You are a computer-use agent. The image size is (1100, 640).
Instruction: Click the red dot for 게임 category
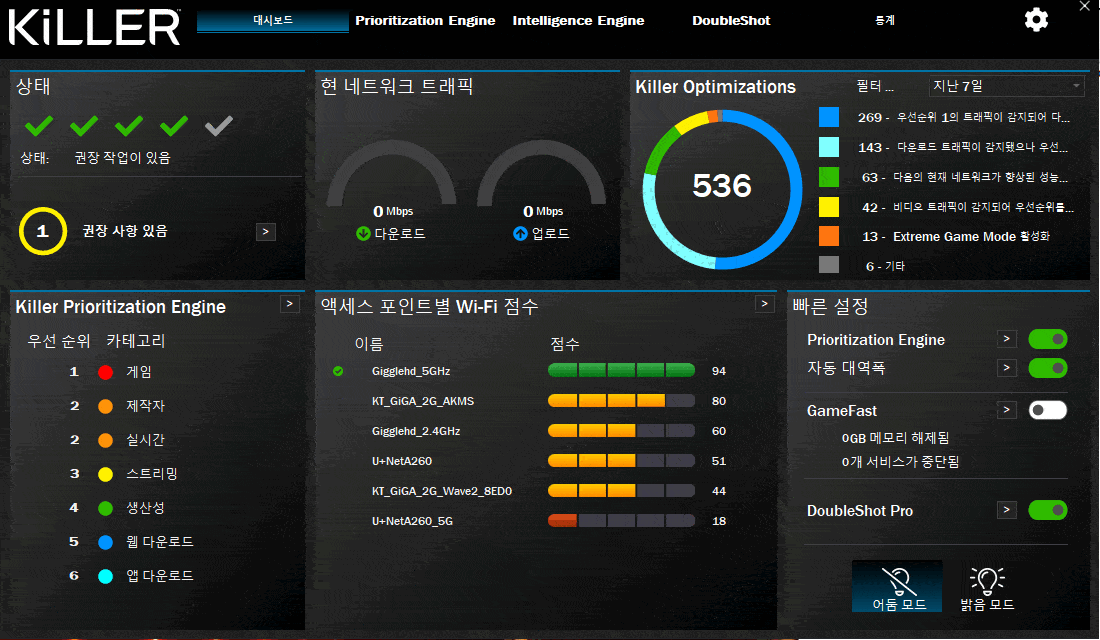point(105,372)
